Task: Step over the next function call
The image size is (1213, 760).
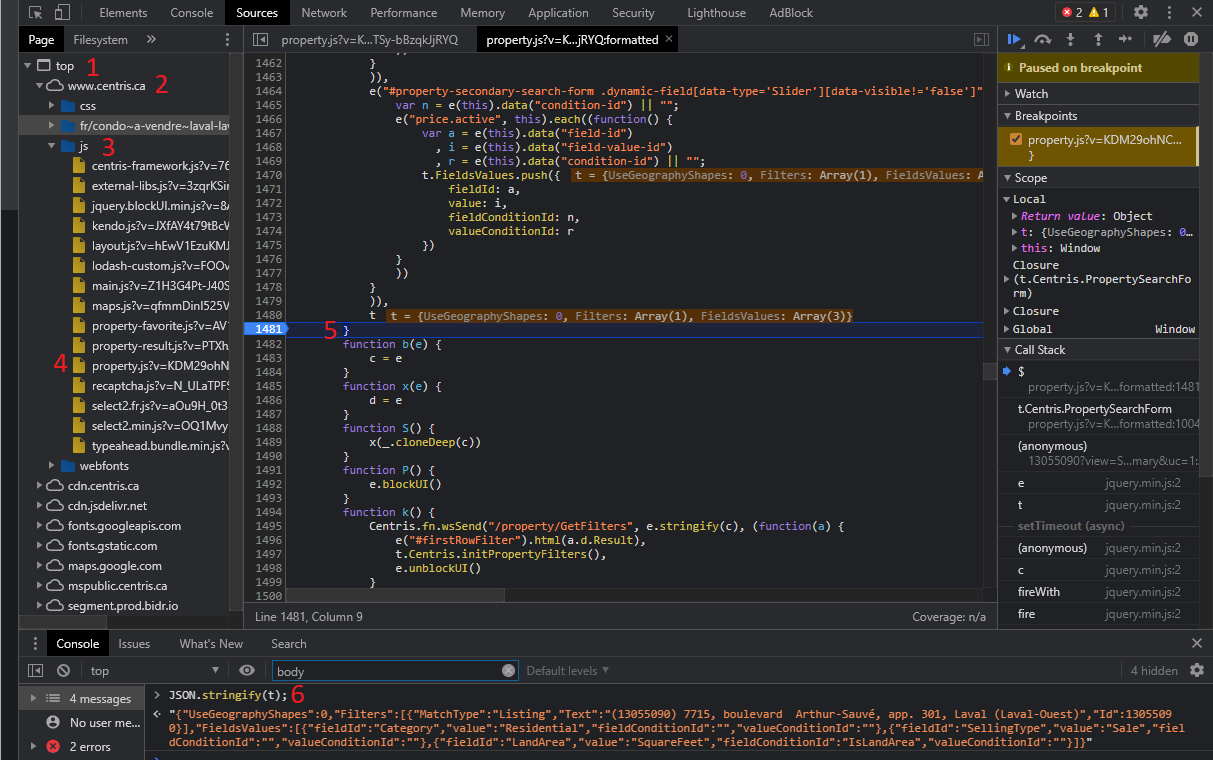Action: pos(1043,39)
